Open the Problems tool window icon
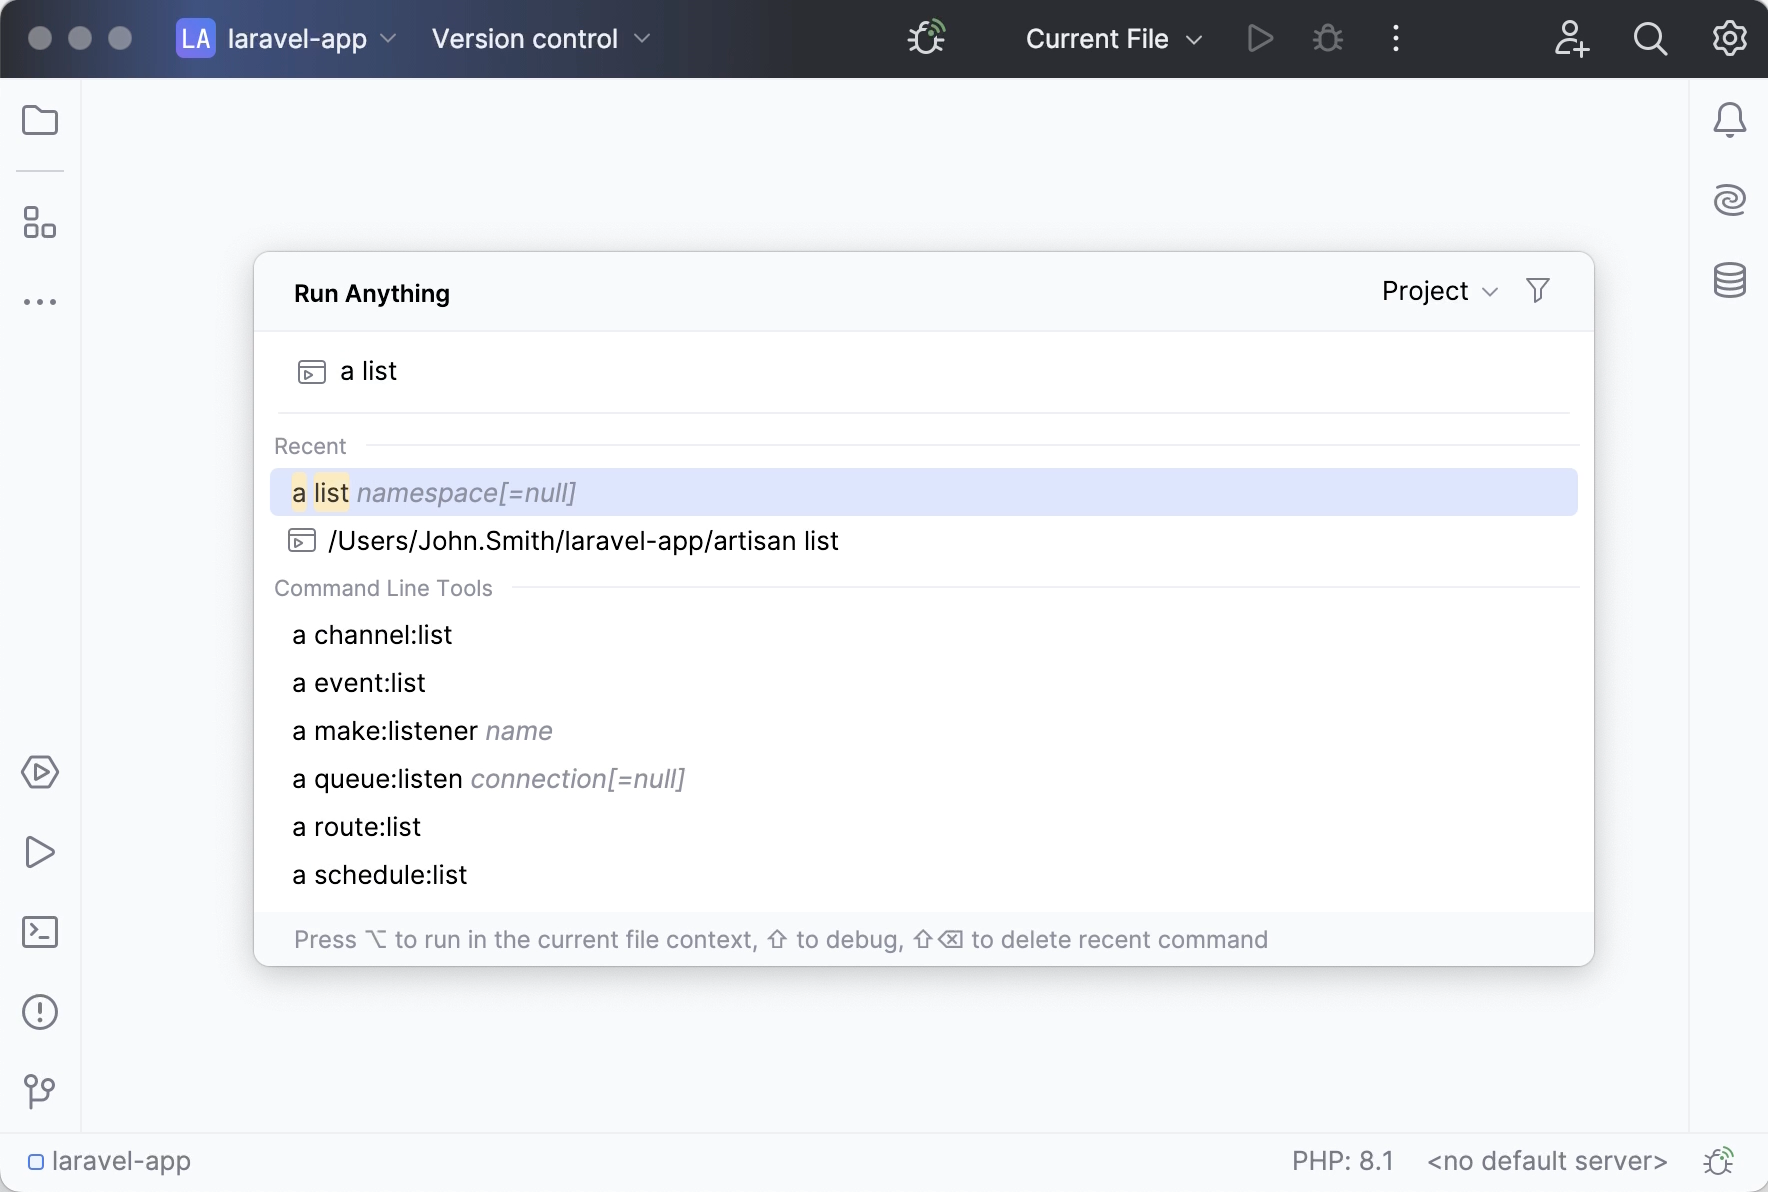Image resolution: width=1768 pixels, height=1192 pixels. click(x=40, y=1012)
